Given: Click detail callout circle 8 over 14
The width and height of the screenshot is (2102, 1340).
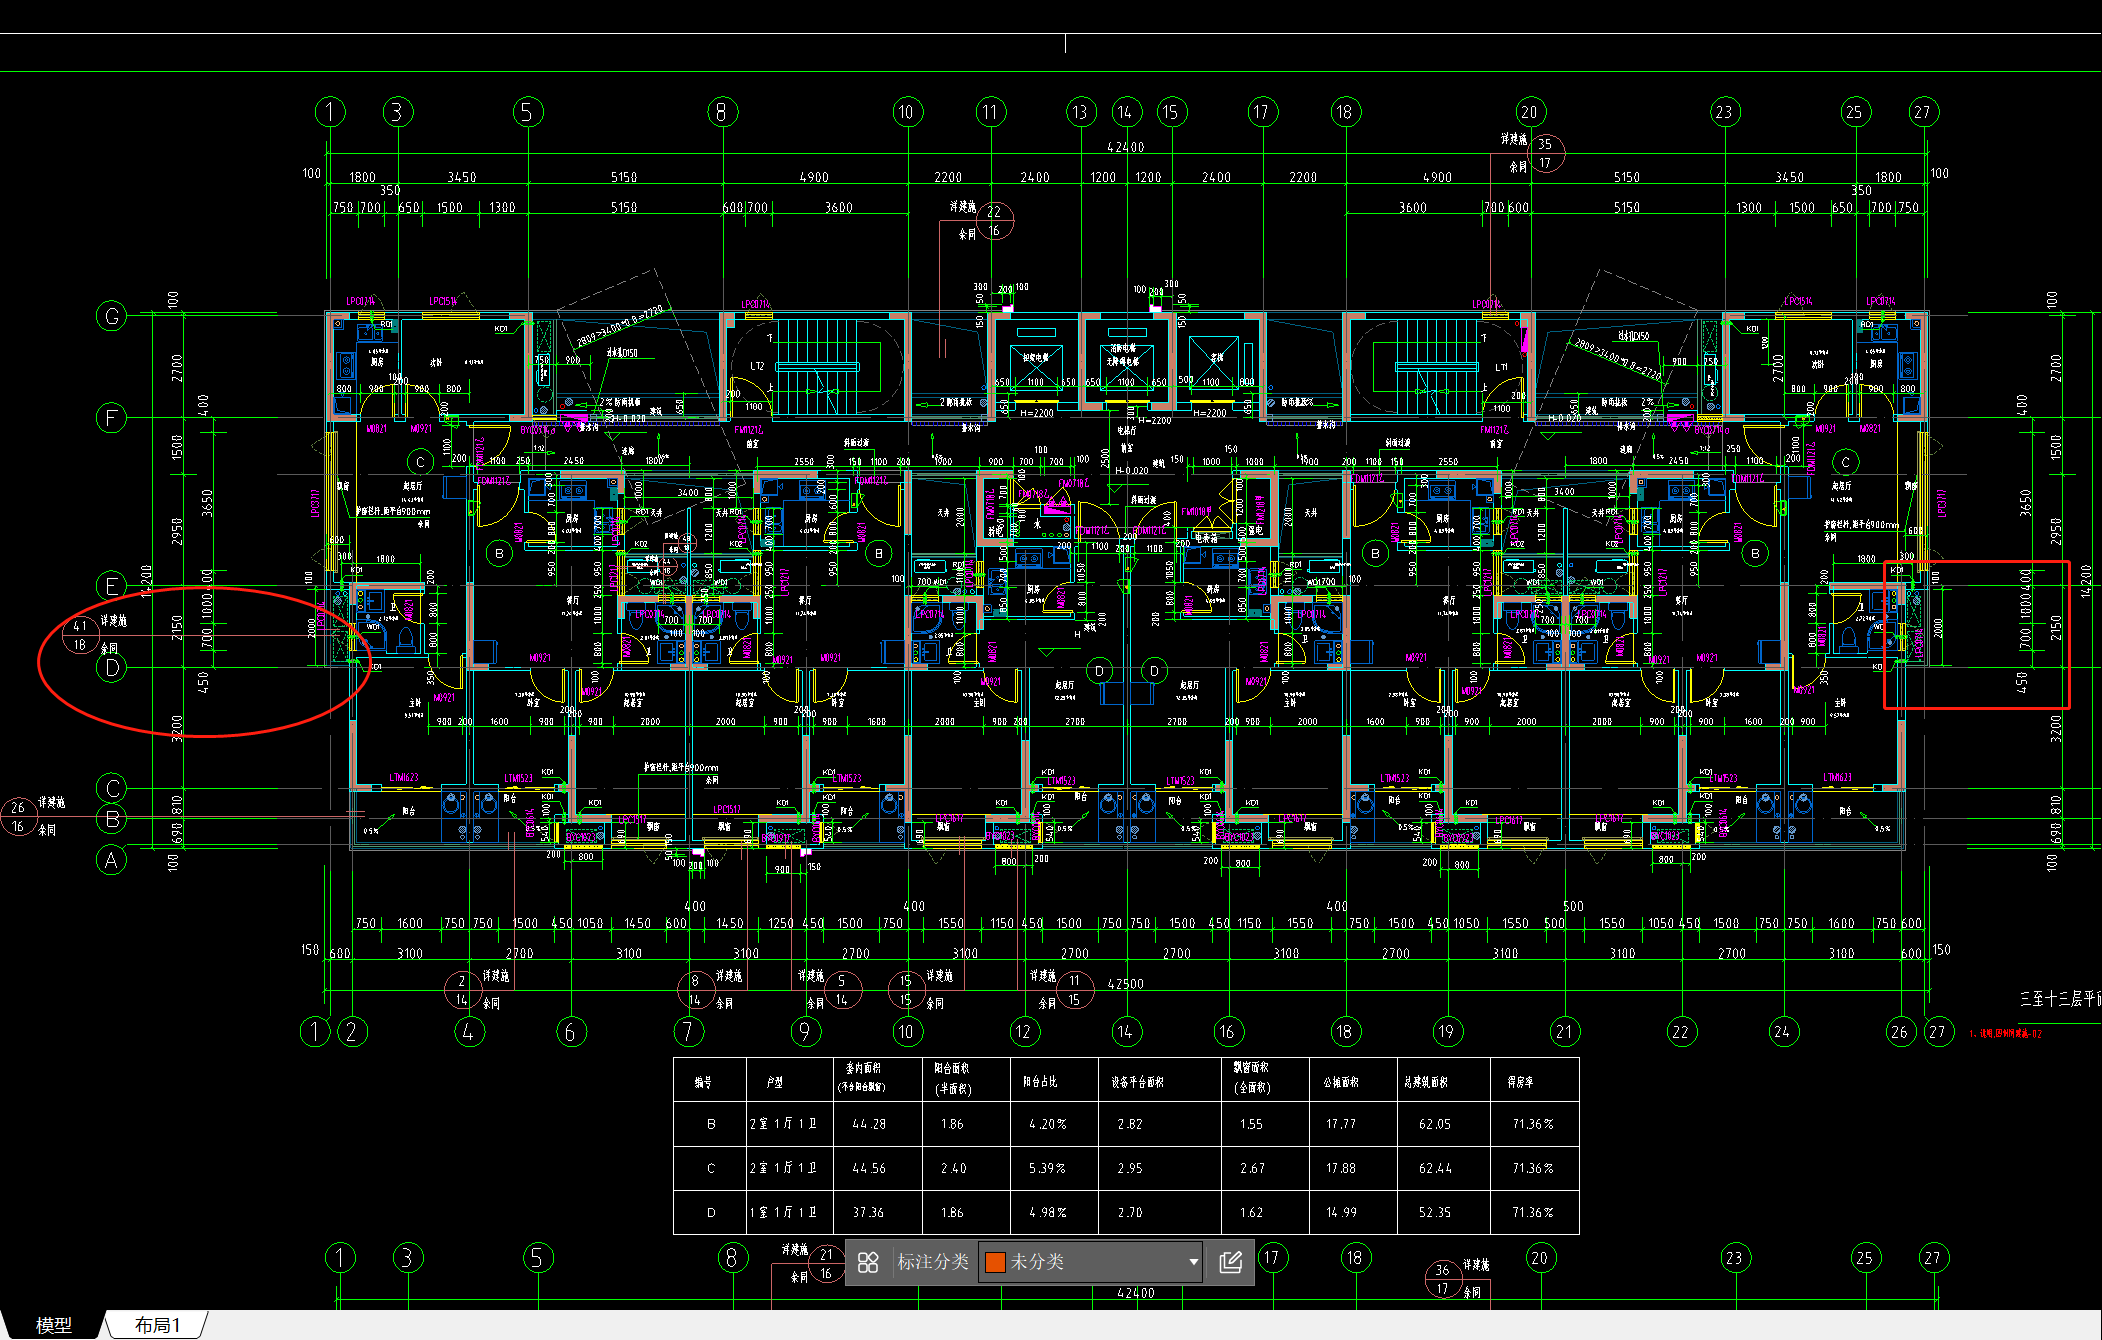Looking at the screenshot, I should tap(695, 990).
